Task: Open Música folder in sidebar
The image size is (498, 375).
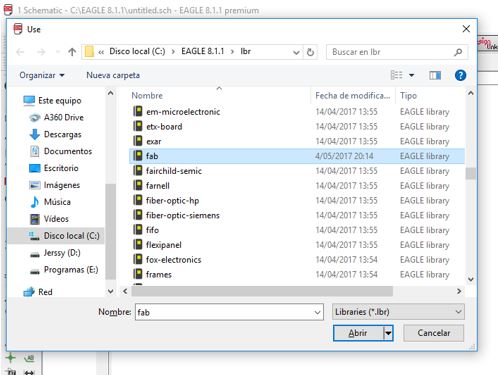Action: [50, 202]
